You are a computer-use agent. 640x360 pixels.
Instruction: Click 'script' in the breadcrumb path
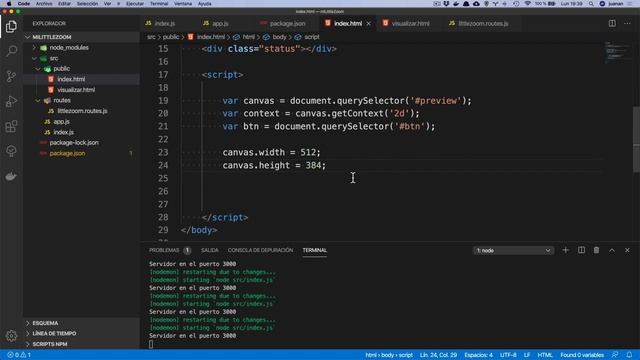click(312, 37)
